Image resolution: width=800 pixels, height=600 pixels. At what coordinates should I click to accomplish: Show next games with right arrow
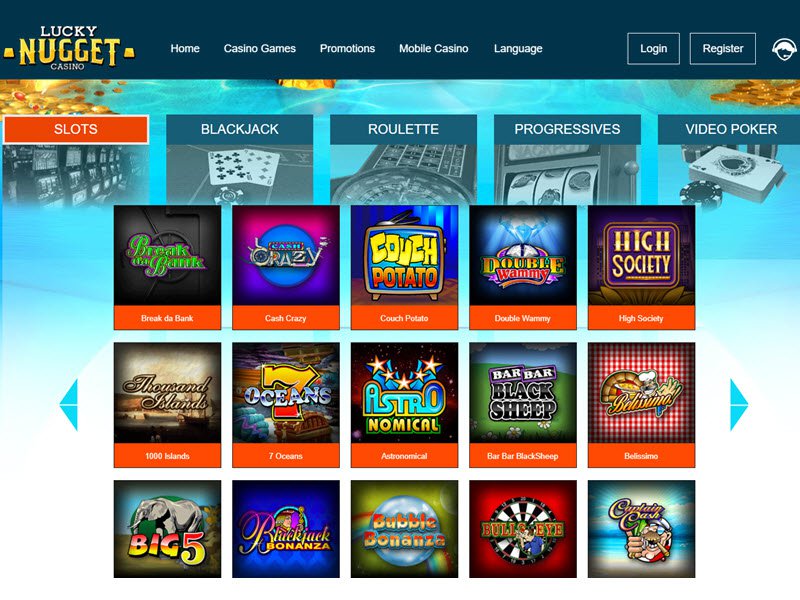(739, 405)
